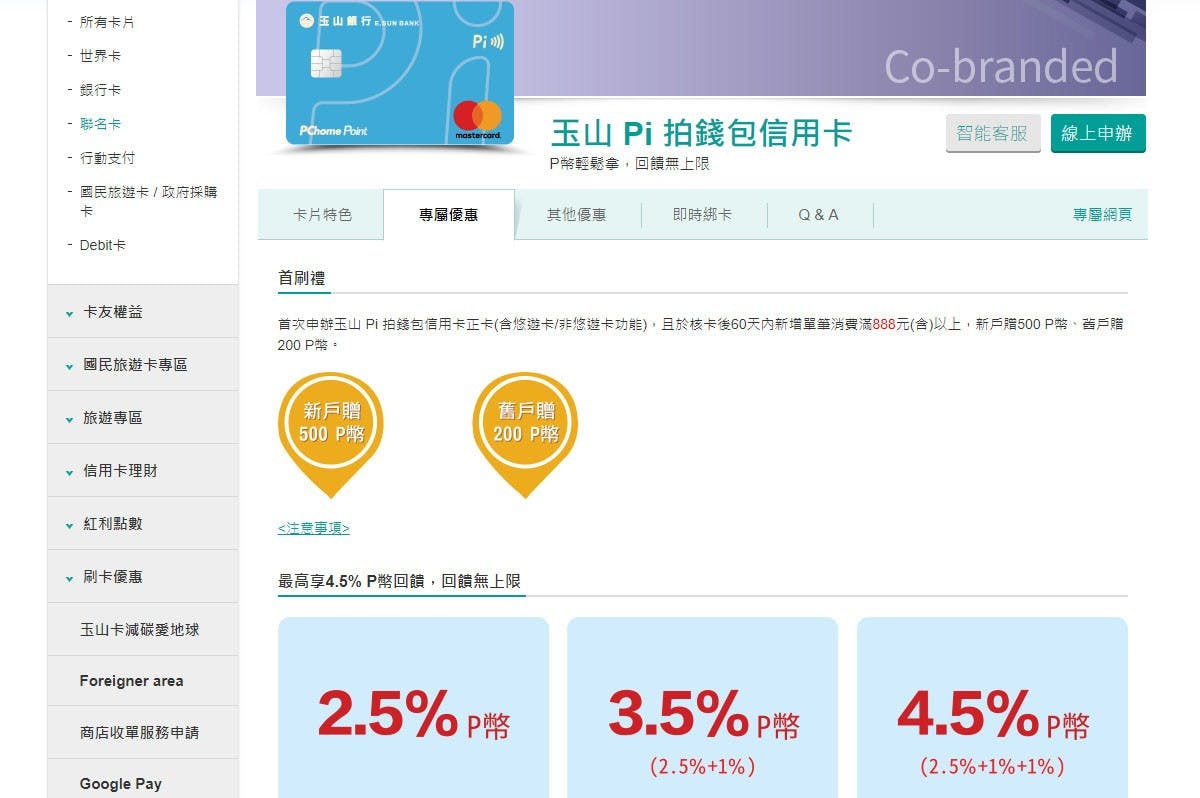Click the PChome Point logo on card
1200x798 pixels.
coord(333,130)
